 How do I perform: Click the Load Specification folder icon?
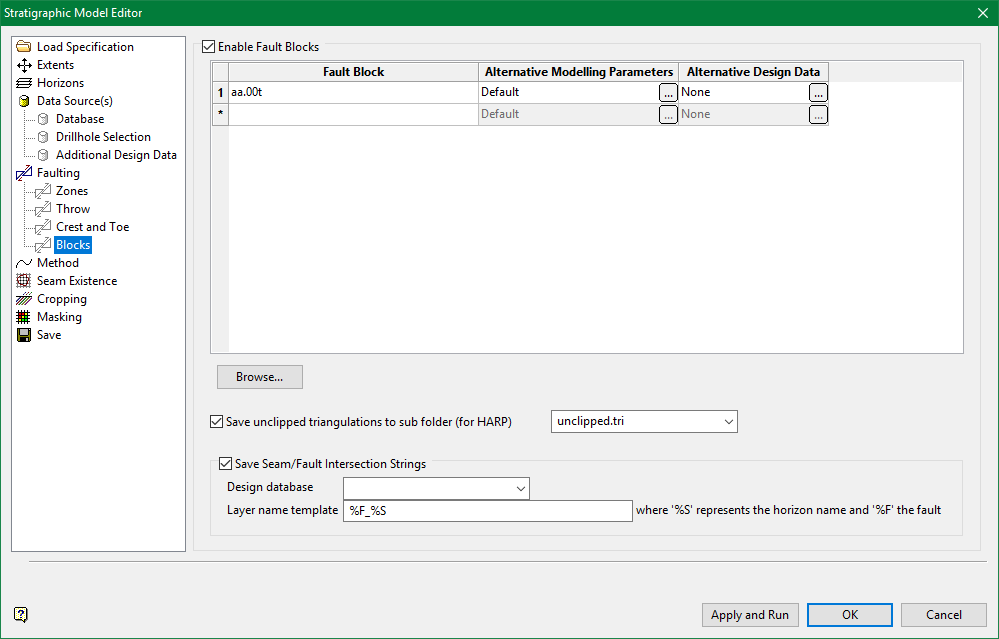pos(24,47)
